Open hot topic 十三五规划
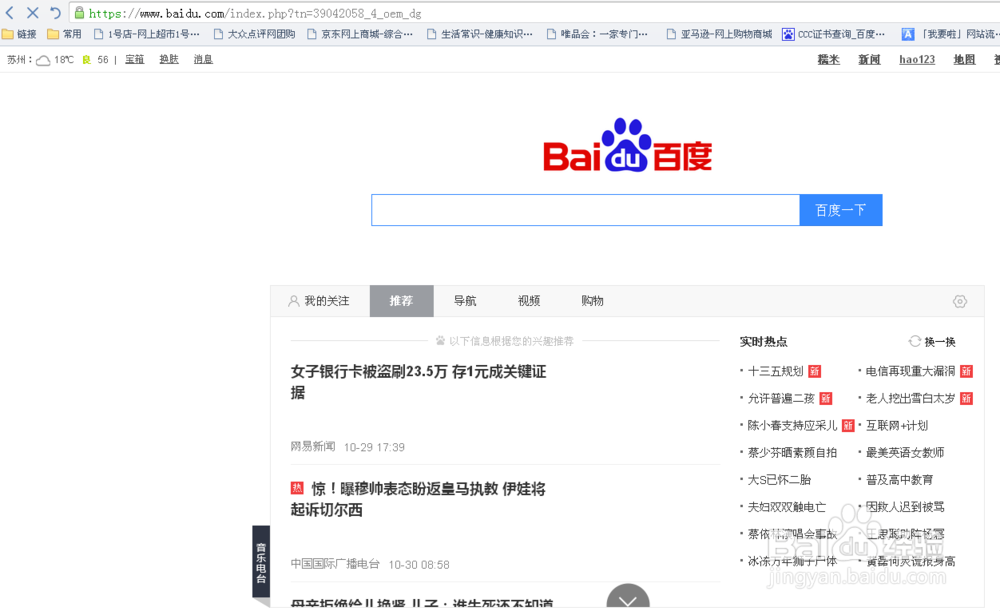 point(776,371)
